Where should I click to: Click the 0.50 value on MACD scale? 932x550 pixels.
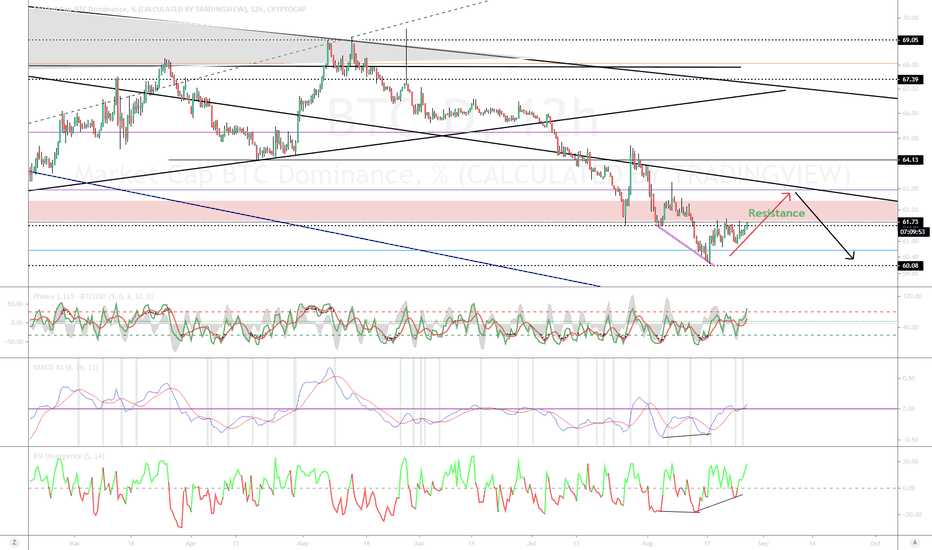(x=909, y=378)
